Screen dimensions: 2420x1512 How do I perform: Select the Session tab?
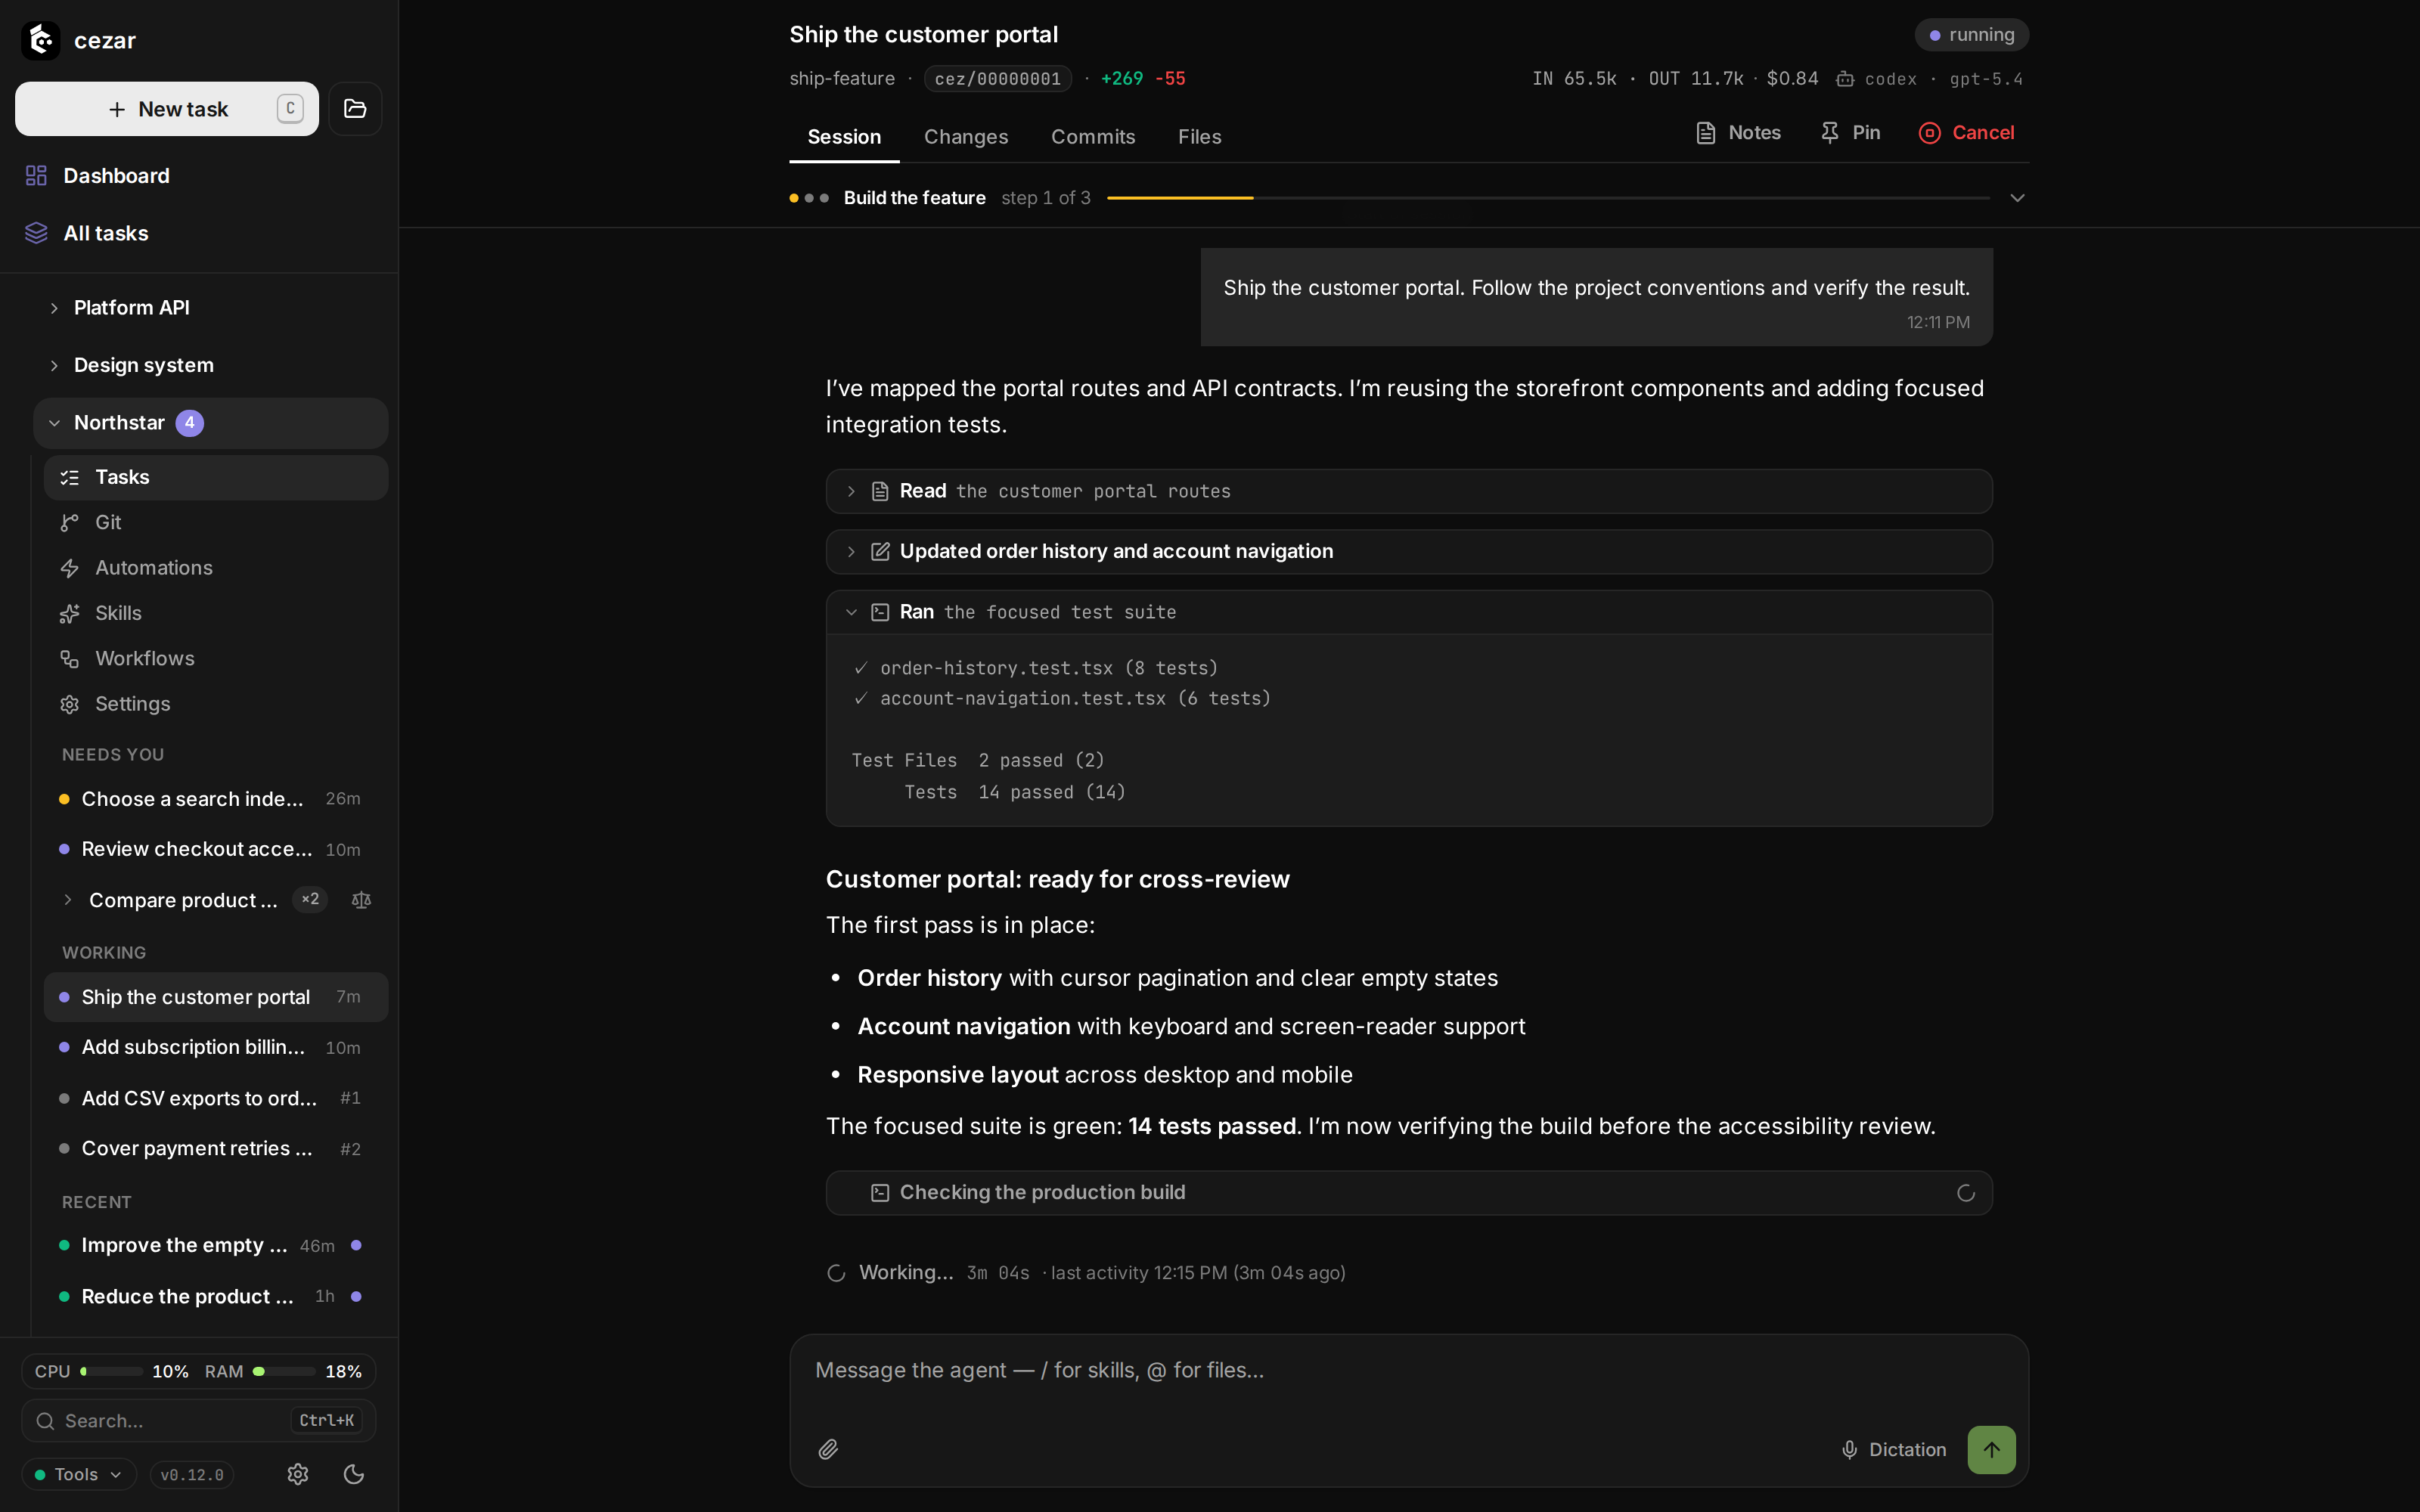844,137
